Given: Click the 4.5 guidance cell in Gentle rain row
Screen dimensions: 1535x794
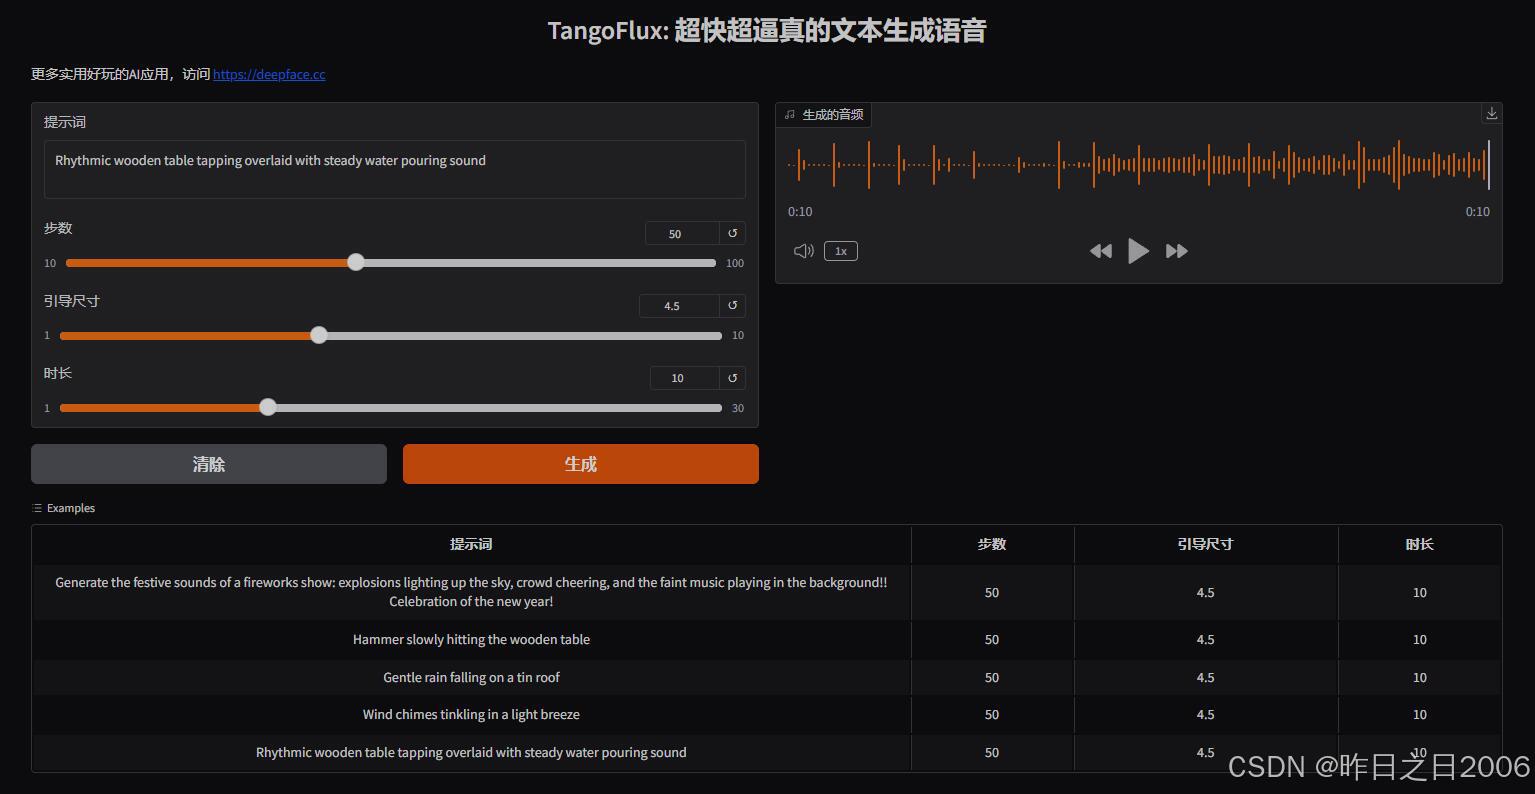Looking at the screenshot, I should [1205, 677].
